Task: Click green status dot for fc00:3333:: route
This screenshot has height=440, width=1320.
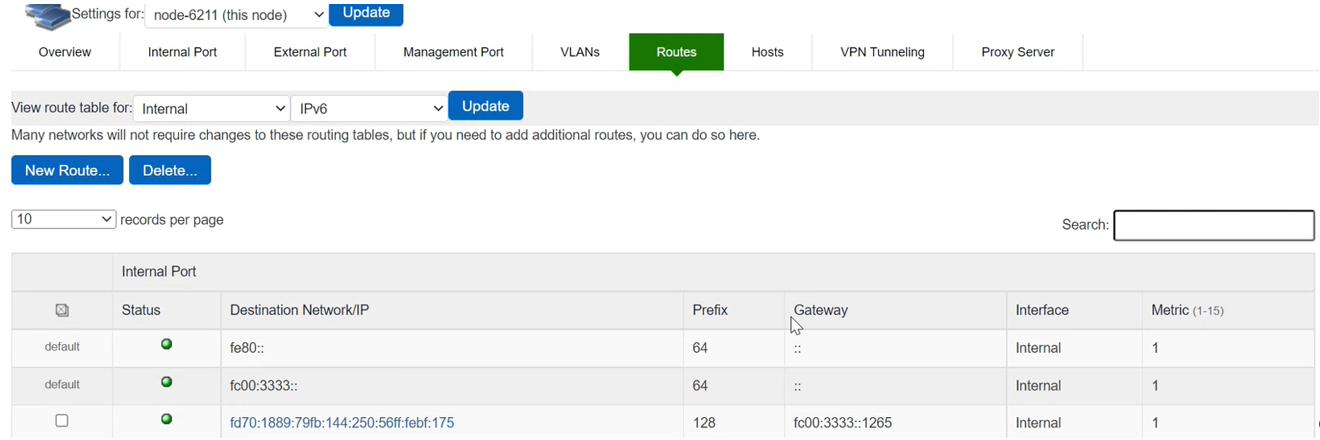Action: 166,382
